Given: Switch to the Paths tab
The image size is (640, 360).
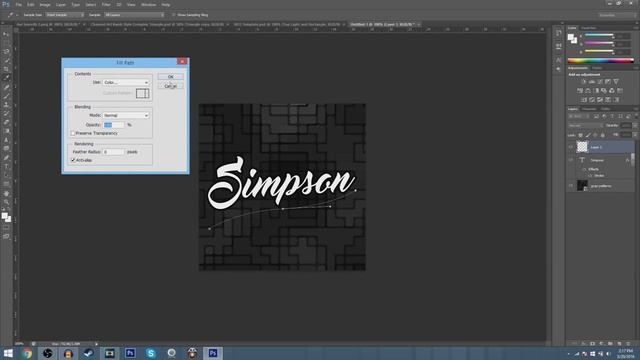Looking at the screenshot, I should tap(605, 109).
